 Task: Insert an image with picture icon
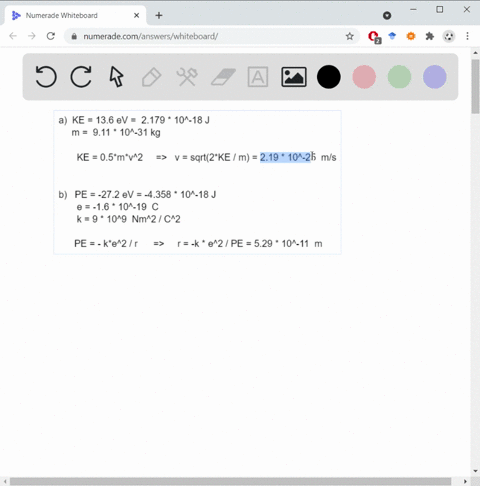pos(294,77)
